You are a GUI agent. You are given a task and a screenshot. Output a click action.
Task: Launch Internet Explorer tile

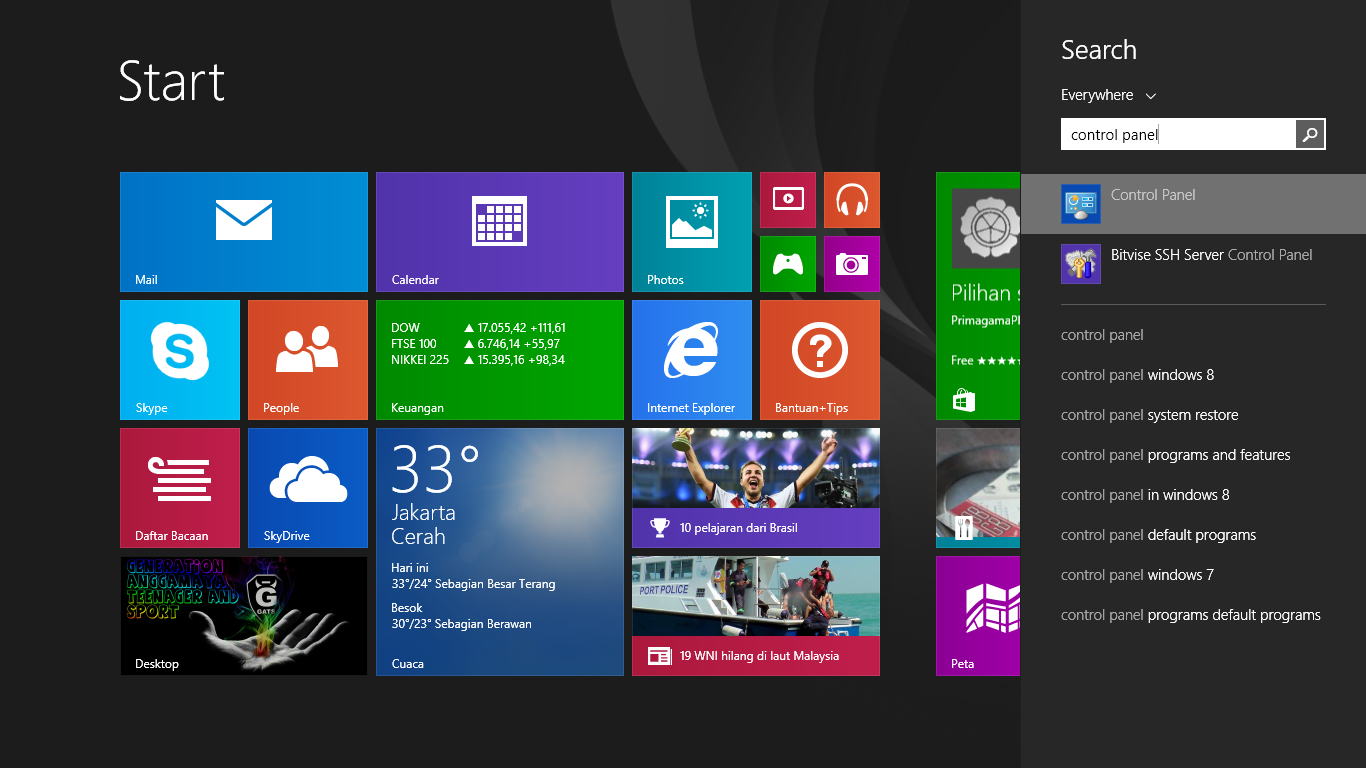[x=692, y=360]
